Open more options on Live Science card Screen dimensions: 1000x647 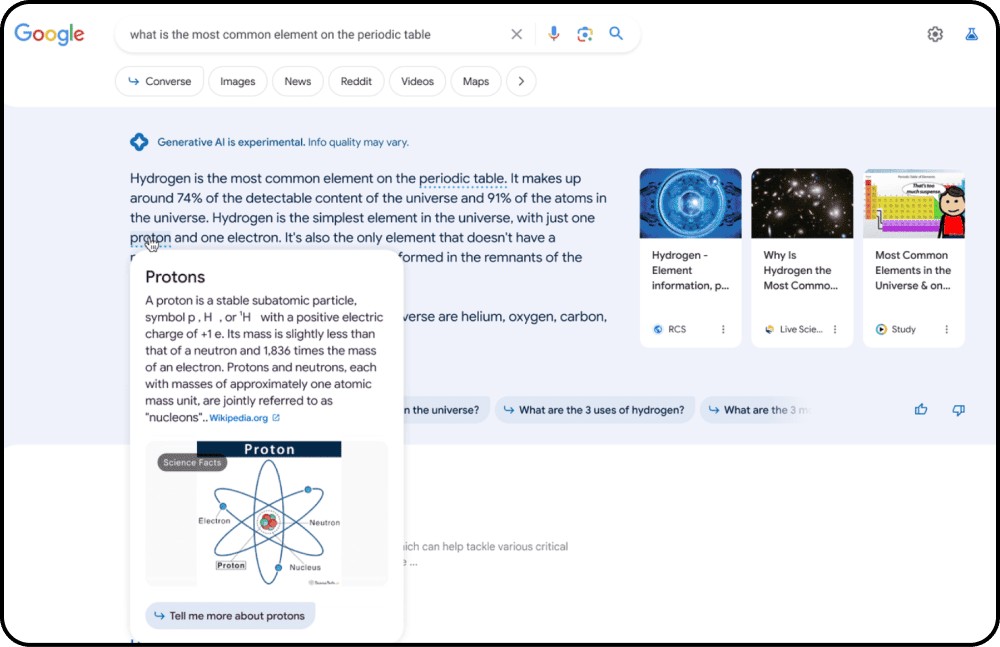[835, 329]
